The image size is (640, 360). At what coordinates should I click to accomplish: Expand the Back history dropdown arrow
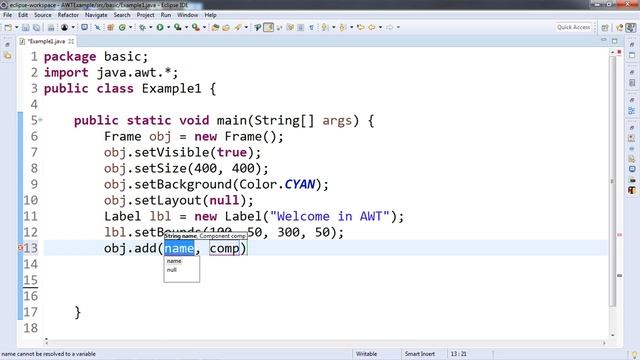pyautogui.click(x=380, y=27)
